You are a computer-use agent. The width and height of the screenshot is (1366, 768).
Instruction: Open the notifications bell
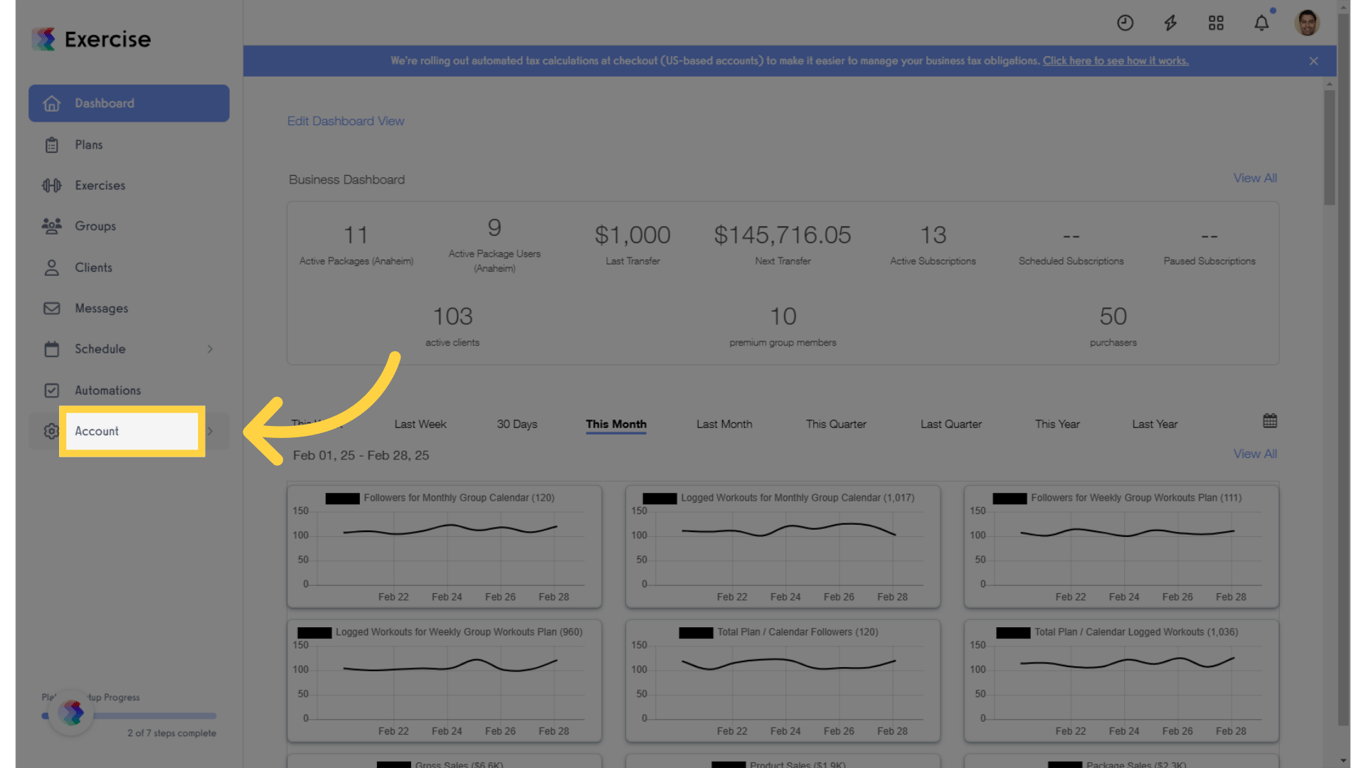click(x=1262, y=23)
